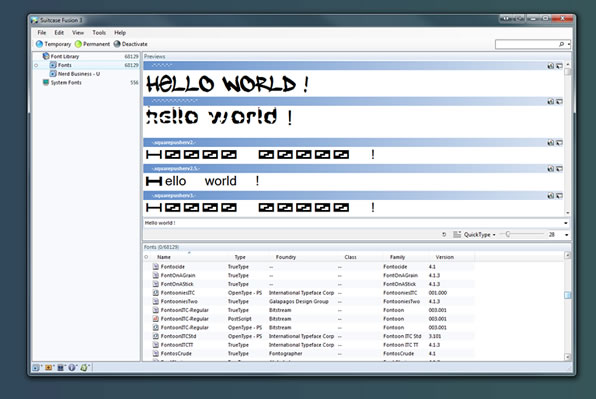Toggle activation circle beside Fonts set
Viewport: 596px width, 399px height.
[x=36, y=65]
